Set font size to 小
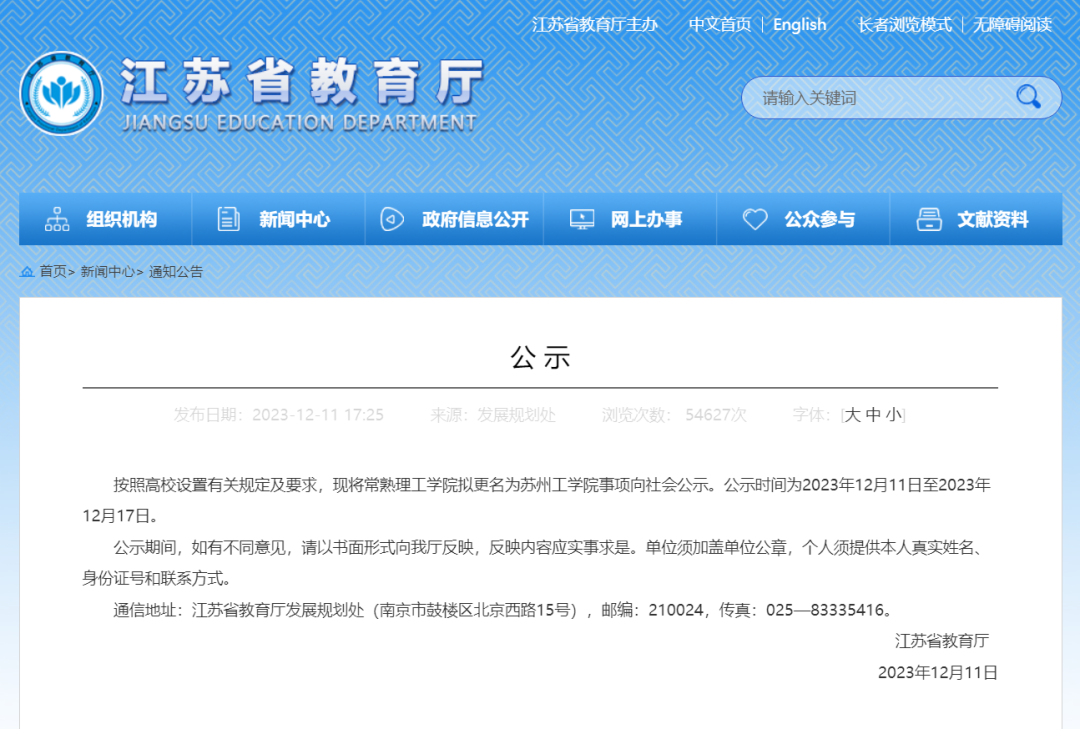1080x729 pixels. [893, 415]
